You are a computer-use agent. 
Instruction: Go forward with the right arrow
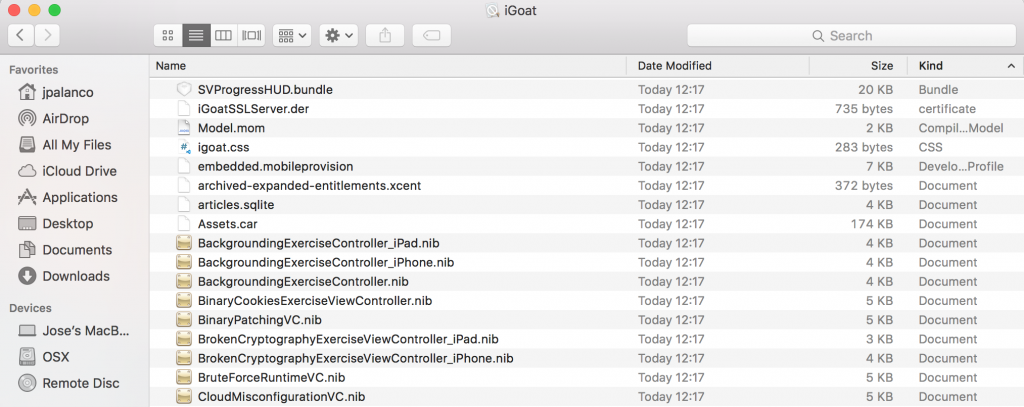coord(47,35)
